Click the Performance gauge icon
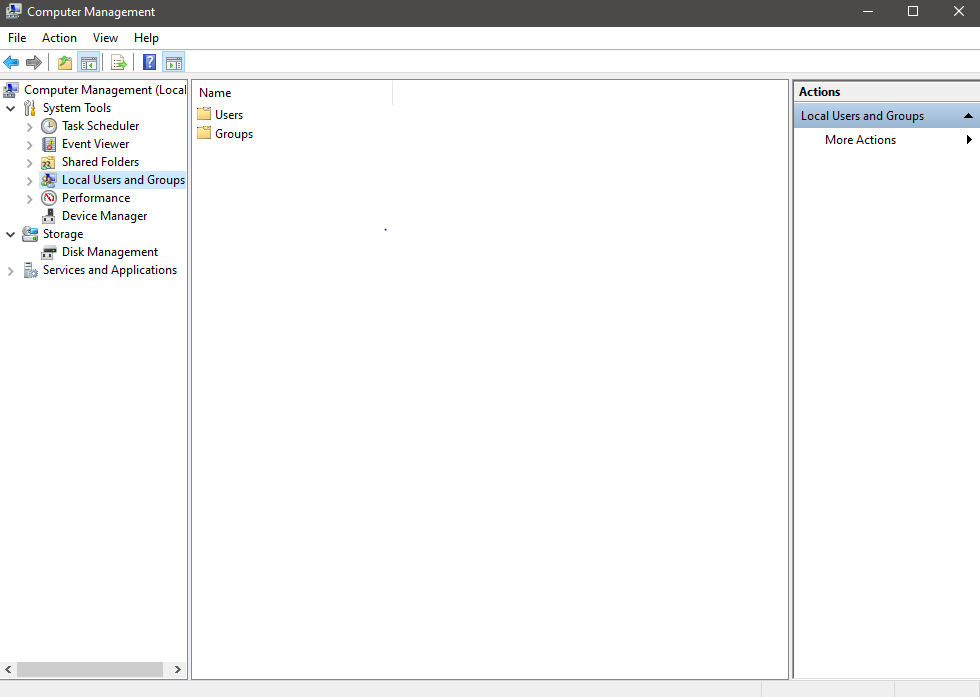Viewport: 980px width, 697px height. (x=49, y=198)
